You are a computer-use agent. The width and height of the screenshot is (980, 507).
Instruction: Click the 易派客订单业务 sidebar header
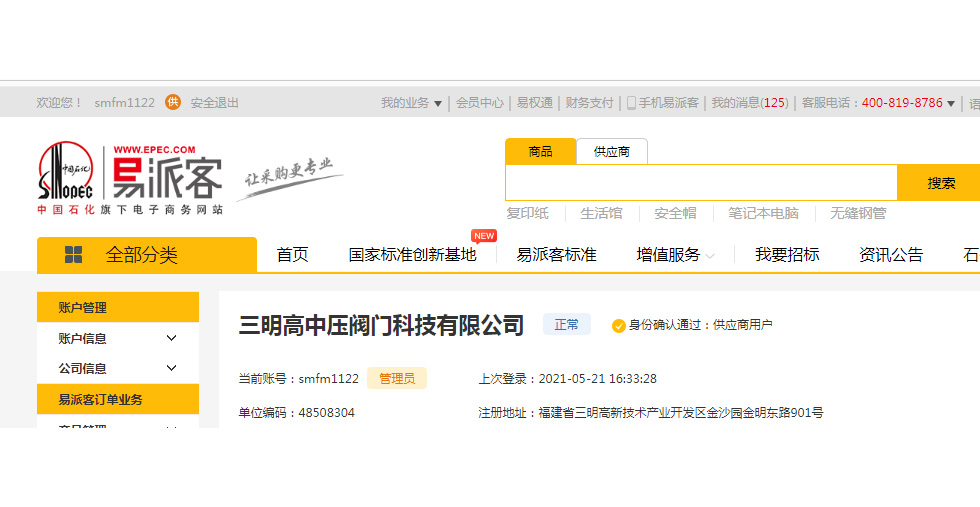coord(118,399)
